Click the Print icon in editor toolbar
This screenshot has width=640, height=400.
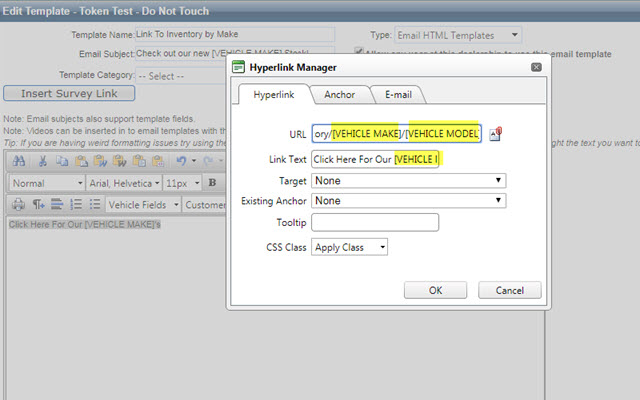click(x=18, y=204)
